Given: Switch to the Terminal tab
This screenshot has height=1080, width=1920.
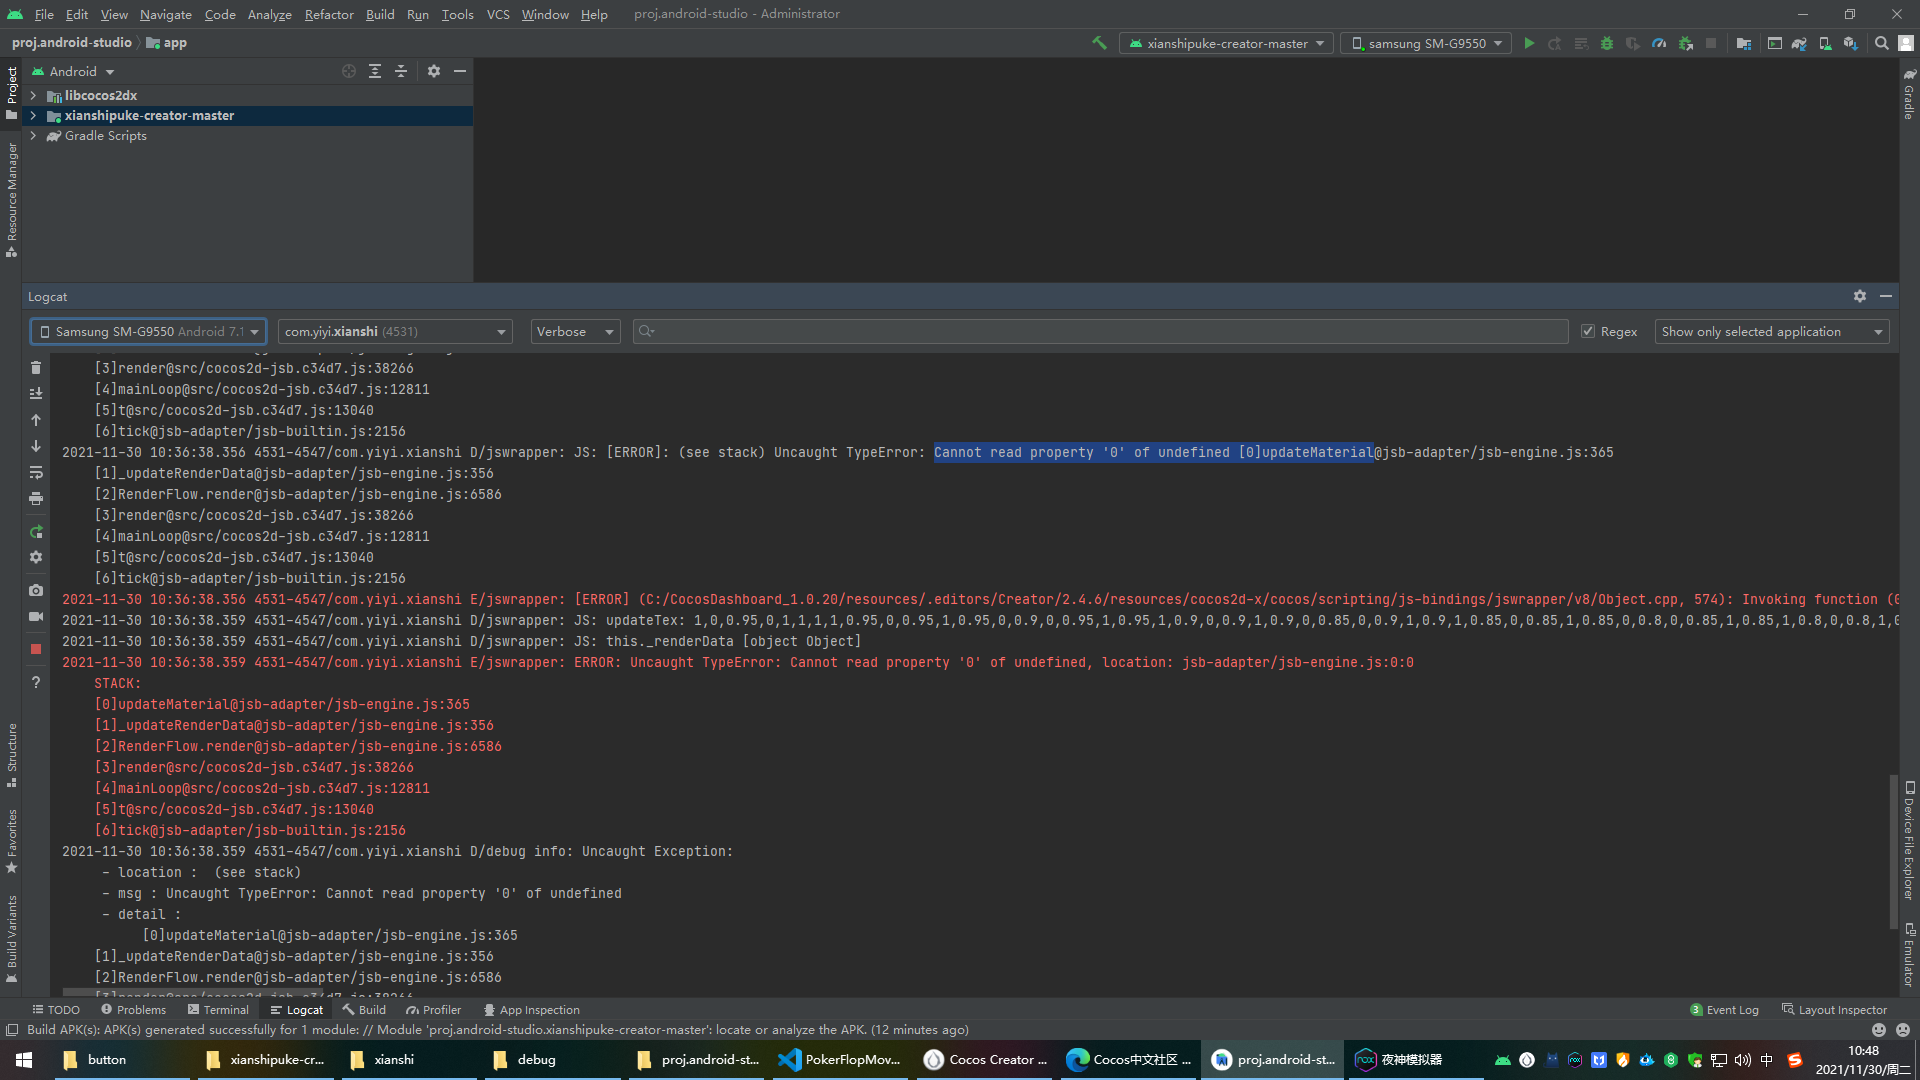Looking at the screenshot, I should tap(218, 1010).
